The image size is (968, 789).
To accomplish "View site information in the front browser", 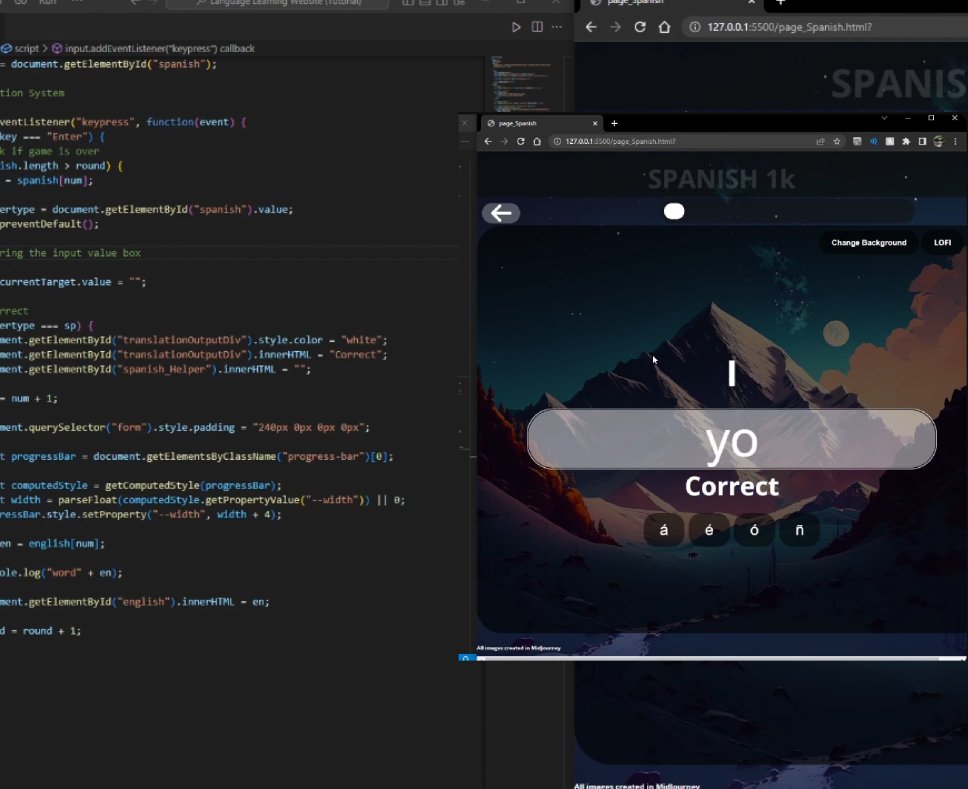I will [x=557, y=141].
